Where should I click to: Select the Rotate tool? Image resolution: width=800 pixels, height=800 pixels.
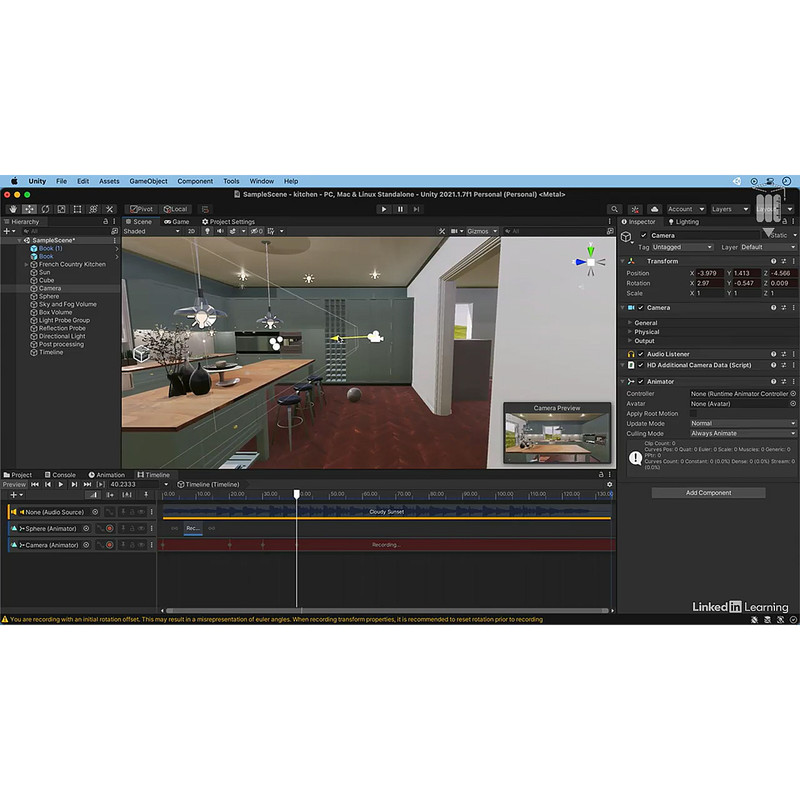45,209
